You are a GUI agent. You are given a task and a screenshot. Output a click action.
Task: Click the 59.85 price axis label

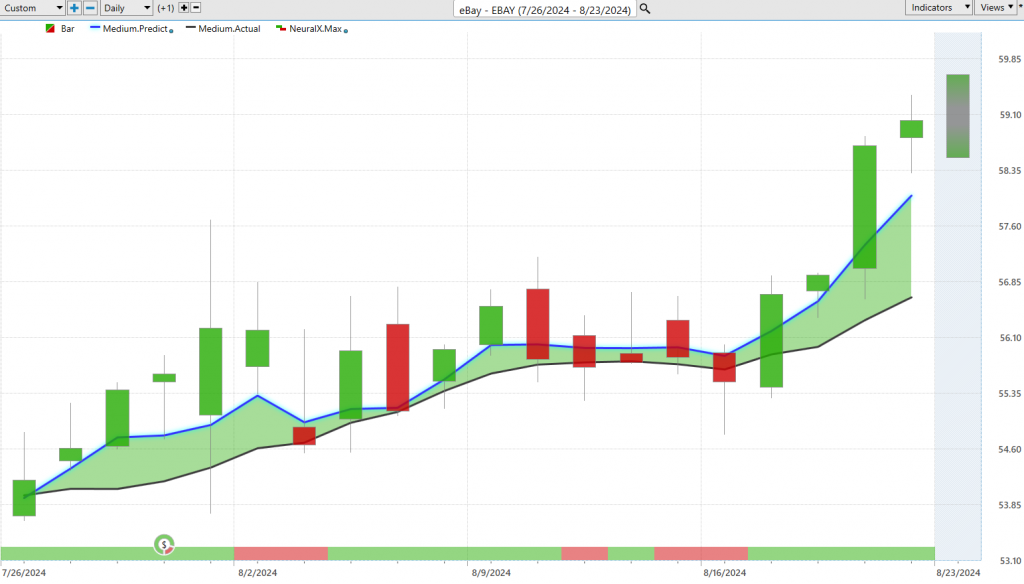(1009, 59)
